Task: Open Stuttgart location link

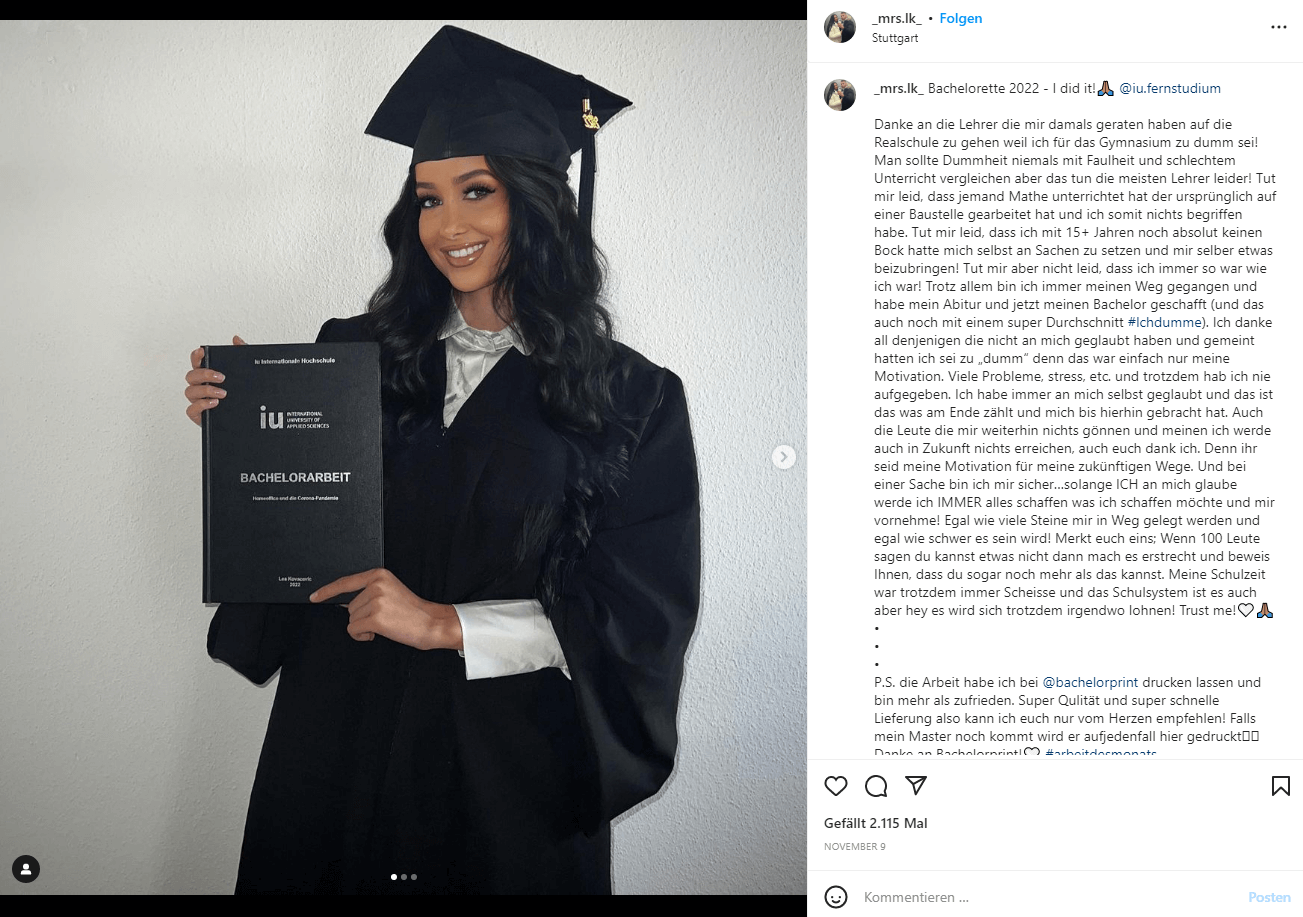Action: click(x=895, y=38)
